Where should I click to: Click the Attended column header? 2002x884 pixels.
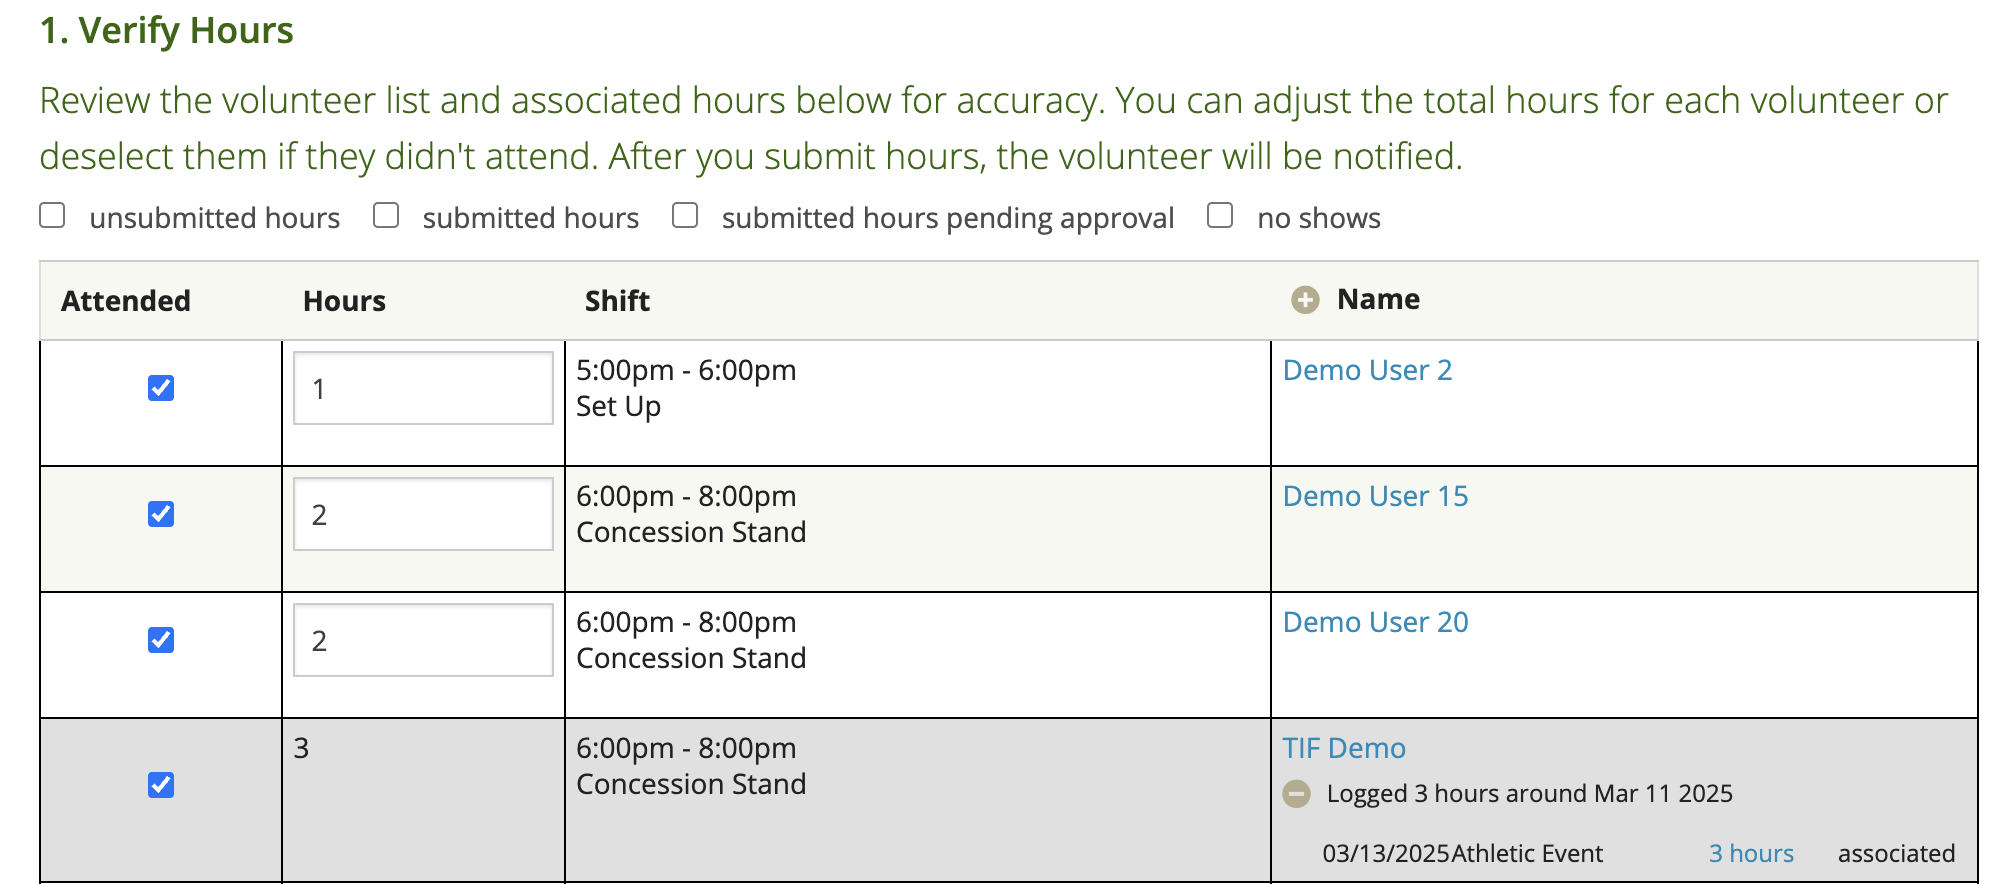pyautogui.click(x=126, y=301)
